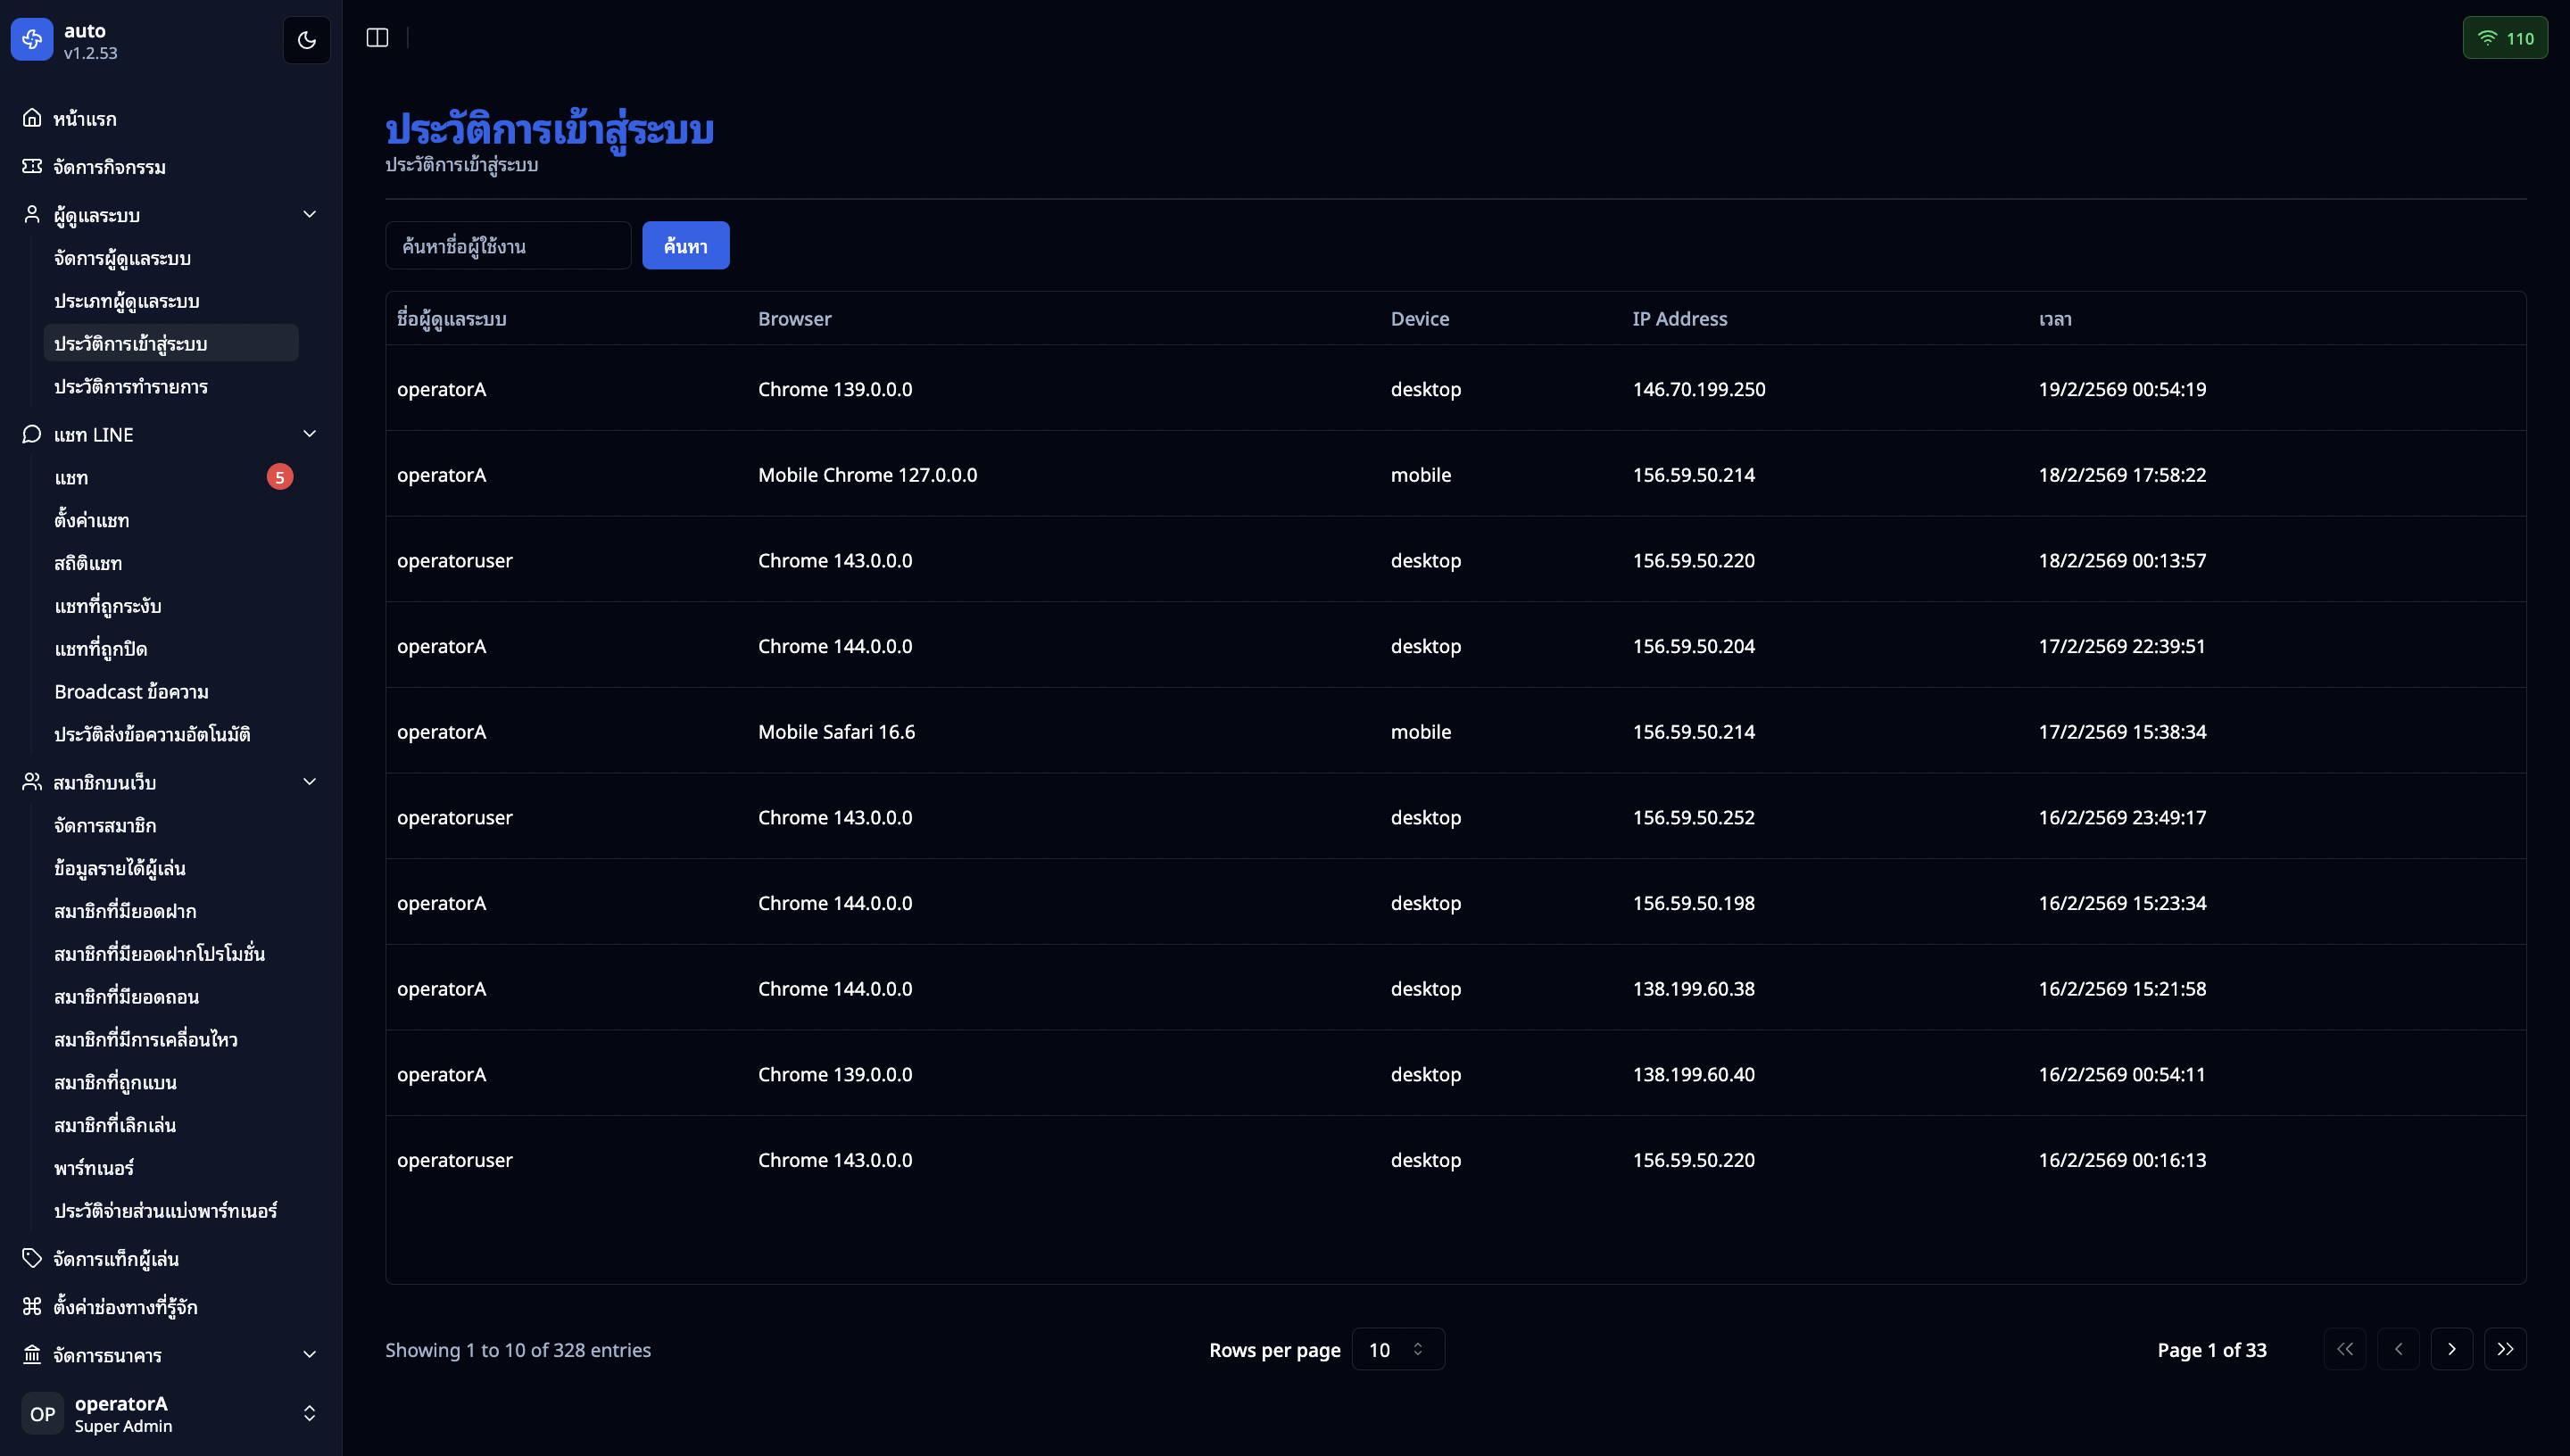The width and height of the screenshot is (2570, 1456).
Task: Open จัดการกิจกรรม ticket icon
Action: [32, 166]
